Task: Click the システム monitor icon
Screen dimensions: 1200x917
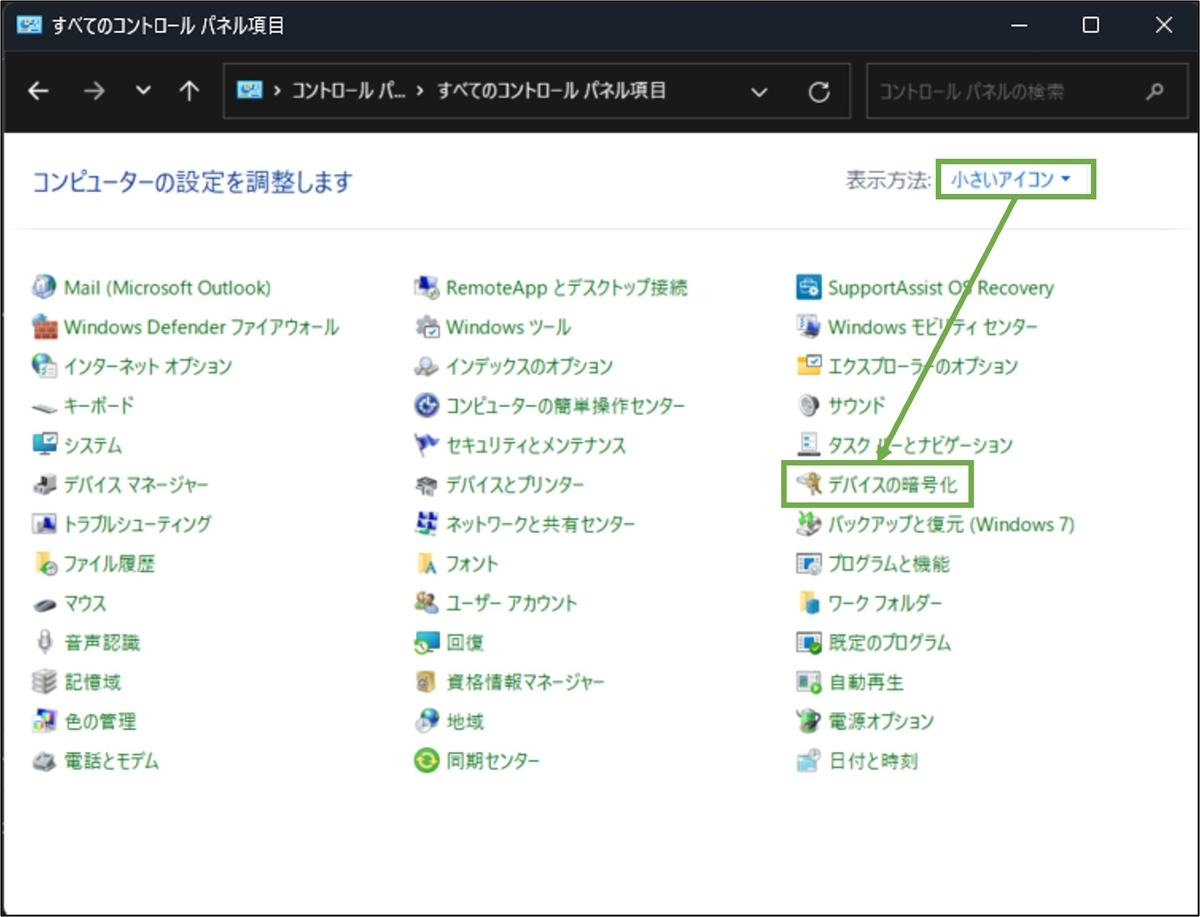Action: (x=44, y=445)
